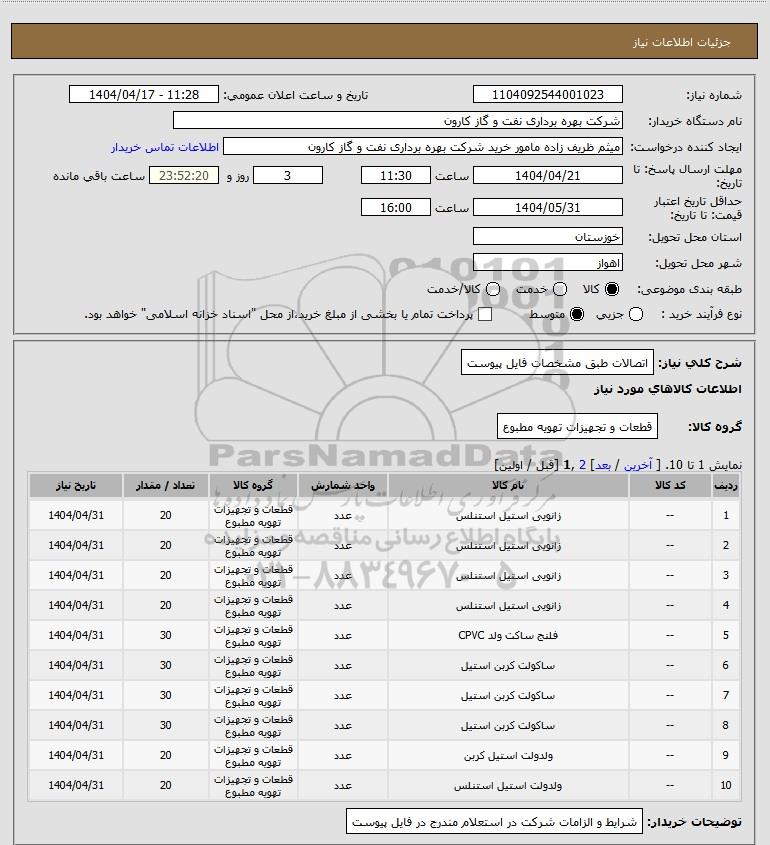Click the goods group field قطعات و تجهیزات تهویه مطبوع
Image resolution: width=770 pixels, height=845 pixels.
pos(577,427)
